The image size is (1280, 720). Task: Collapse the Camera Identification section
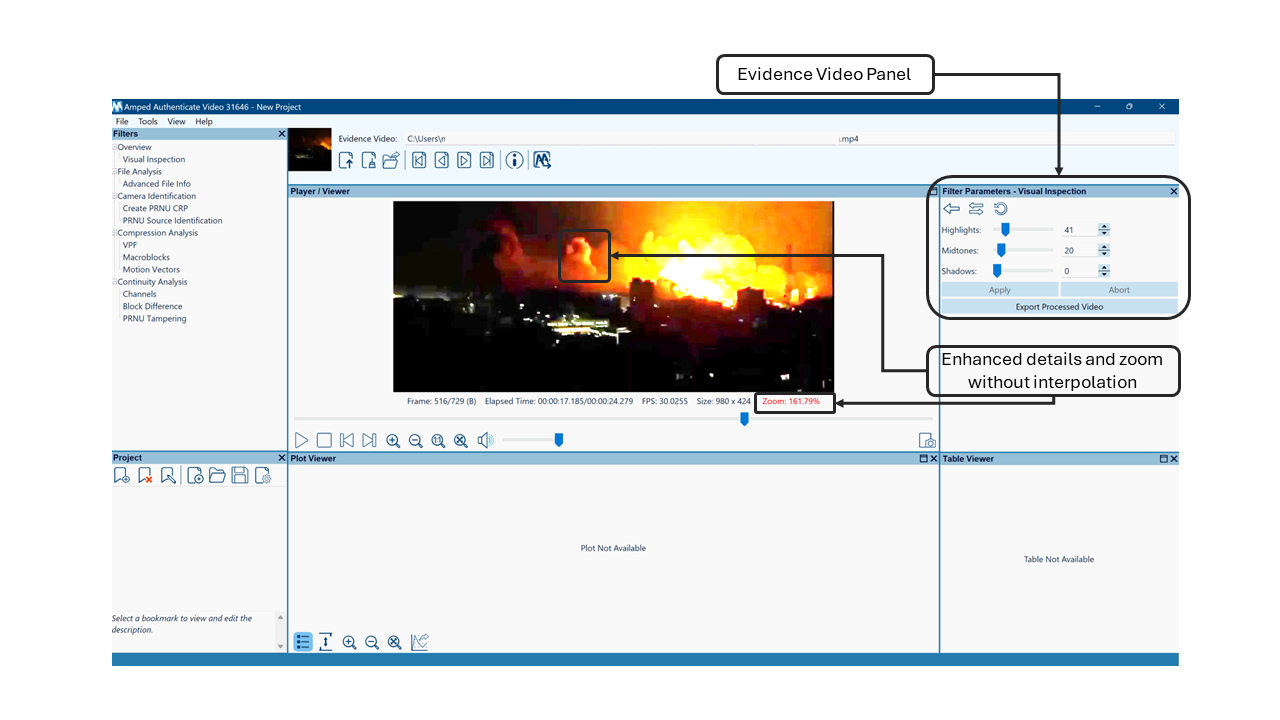[x=114, y=195]
